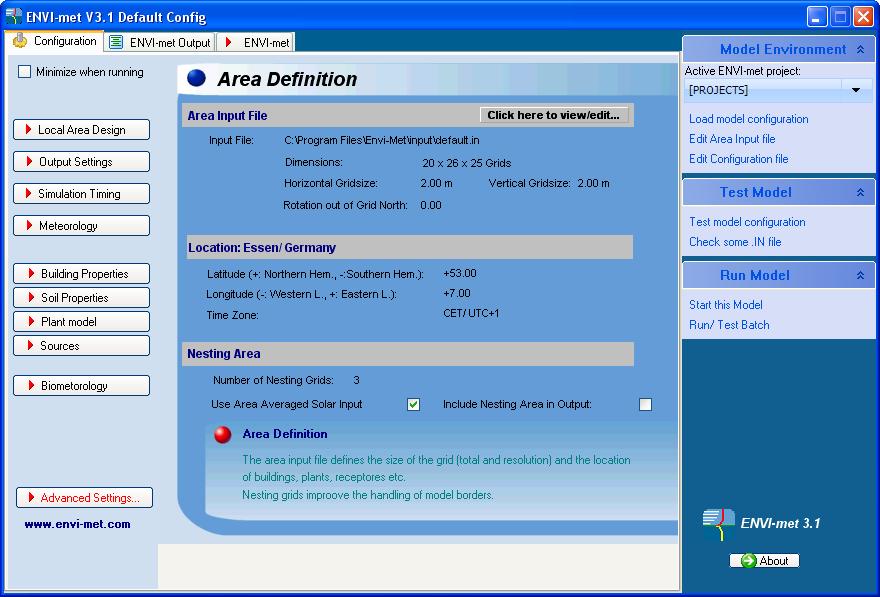Click the ENVI-met 3.1 logo icon

coord(718,523)
